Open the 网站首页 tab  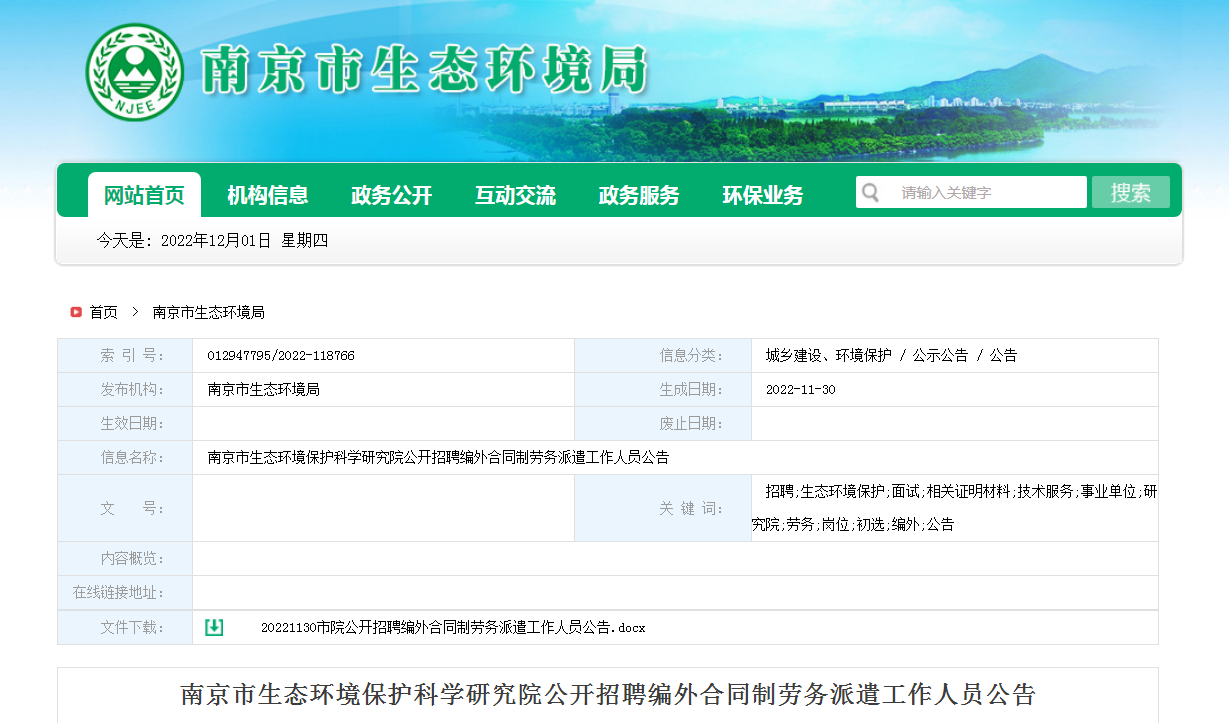144,195
